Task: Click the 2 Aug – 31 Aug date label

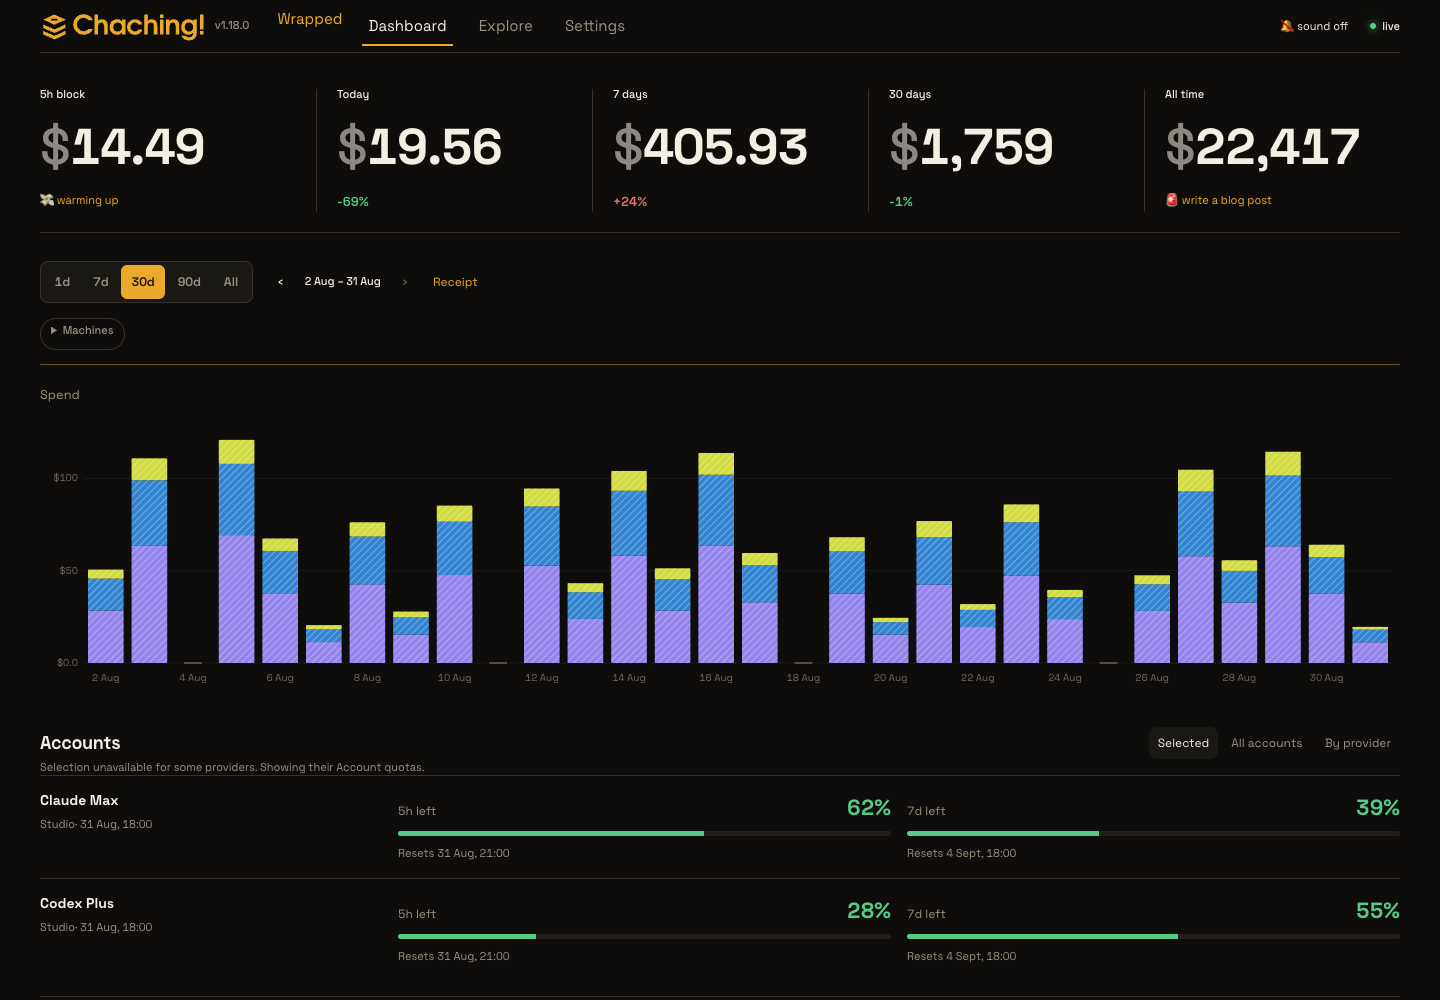Action: pos(342,282)
